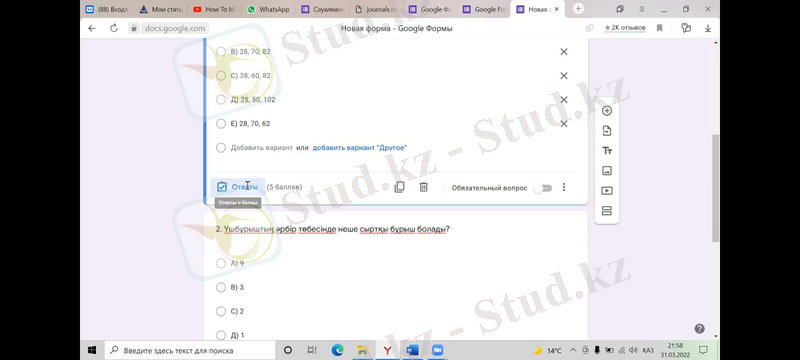Click Добавить вариант to add option
Image resolution: width=800 pixels, height=360 pixels.
tap(262, 148)
